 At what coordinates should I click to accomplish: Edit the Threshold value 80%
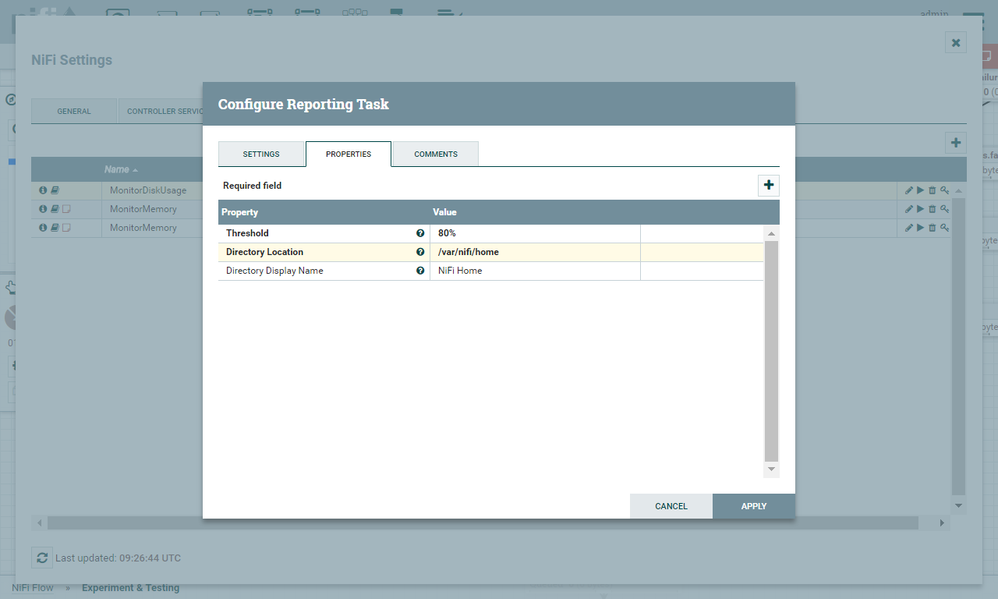coord(534,233)
